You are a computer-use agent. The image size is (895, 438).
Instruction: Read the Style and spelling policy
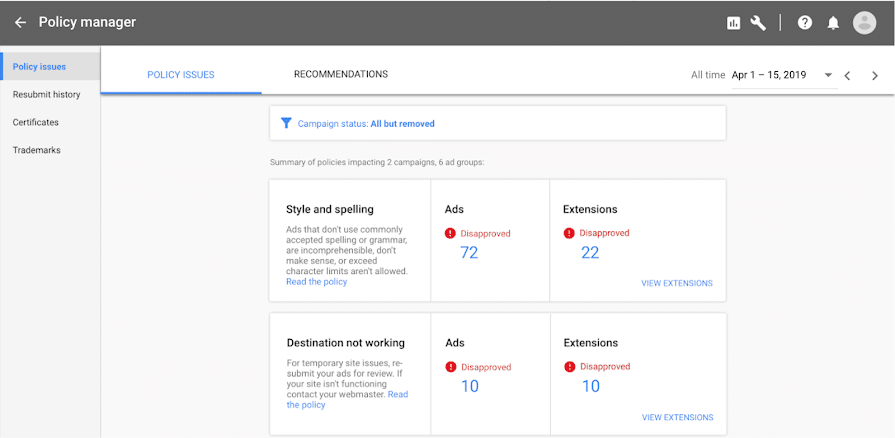pos(316,282)
